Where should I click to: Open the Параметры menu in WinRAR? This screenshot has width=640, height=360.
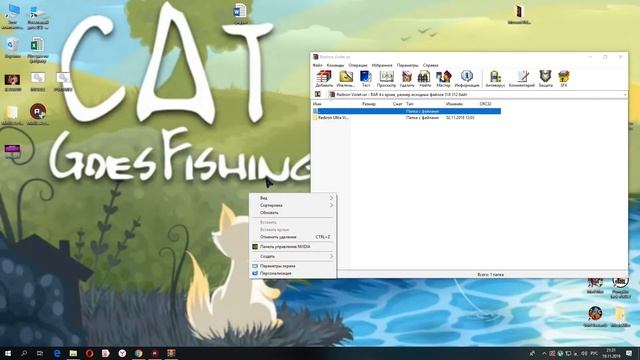tap(407, 65)
